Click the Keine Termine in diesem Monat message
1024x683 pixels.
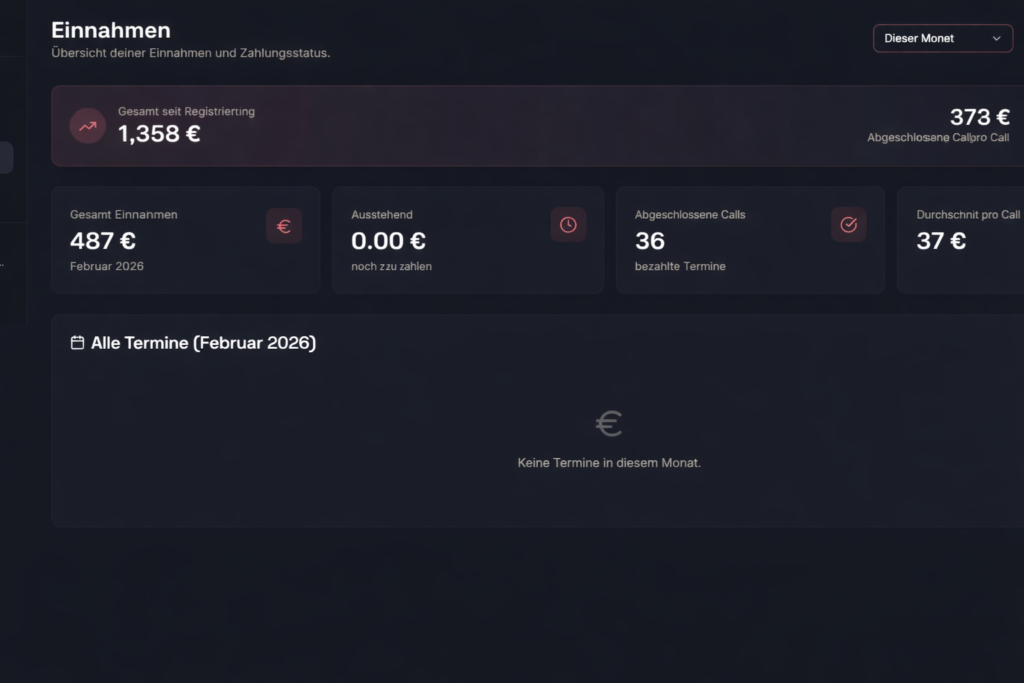[x=609, y=463]
